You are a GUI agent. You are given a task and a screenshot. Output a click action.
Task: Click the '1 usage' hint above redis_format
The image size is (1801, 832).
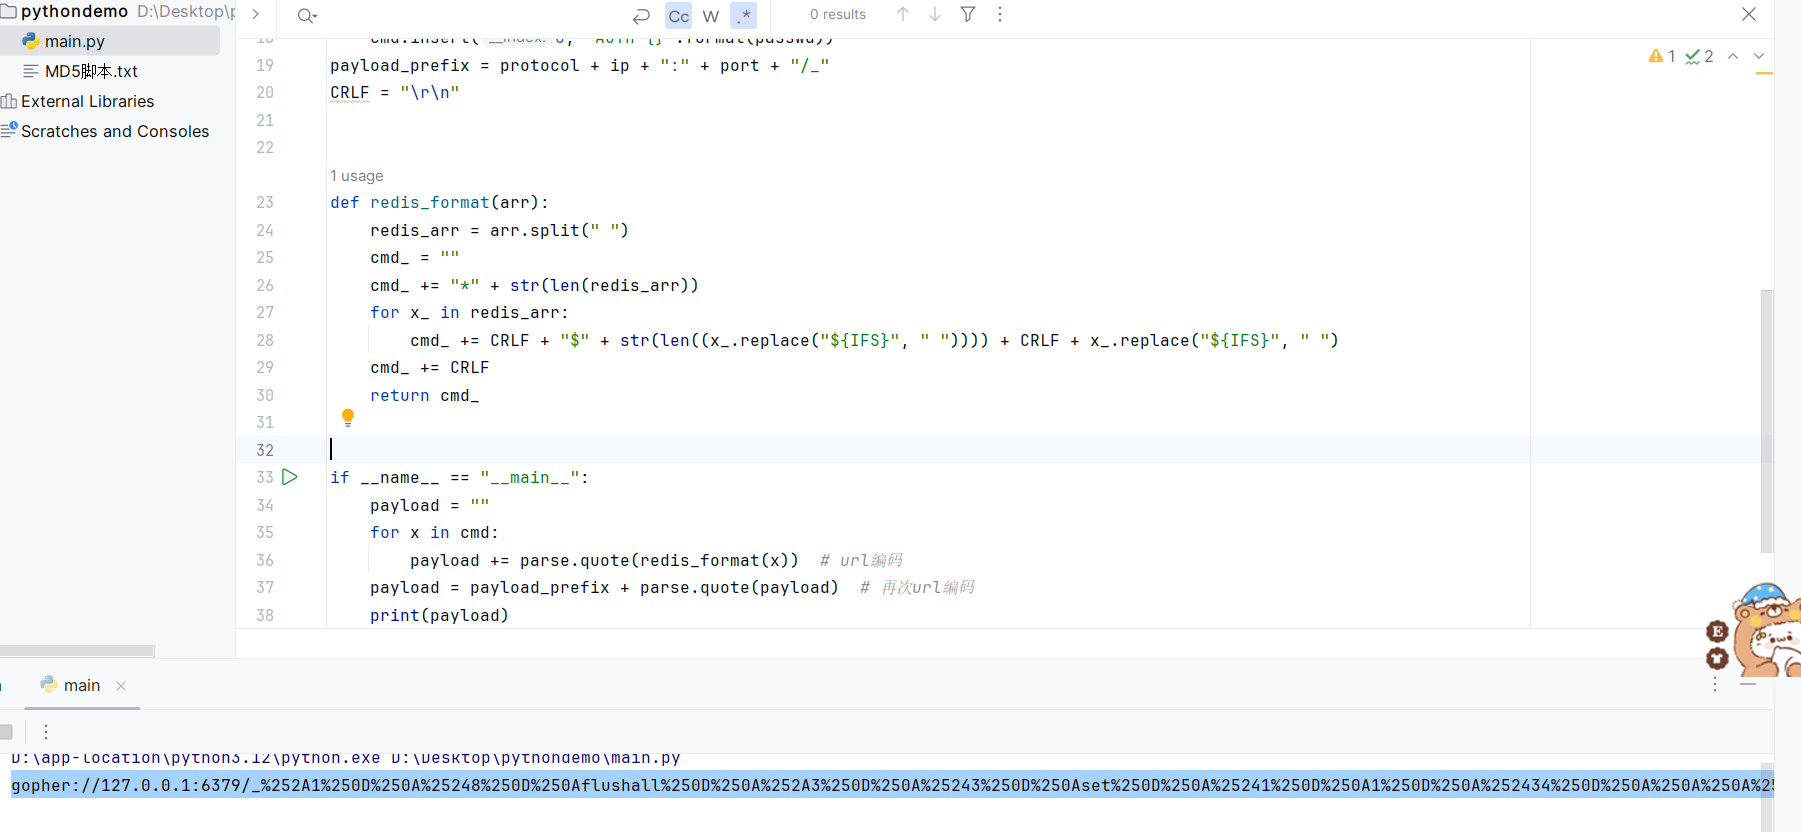pos(357,176)
